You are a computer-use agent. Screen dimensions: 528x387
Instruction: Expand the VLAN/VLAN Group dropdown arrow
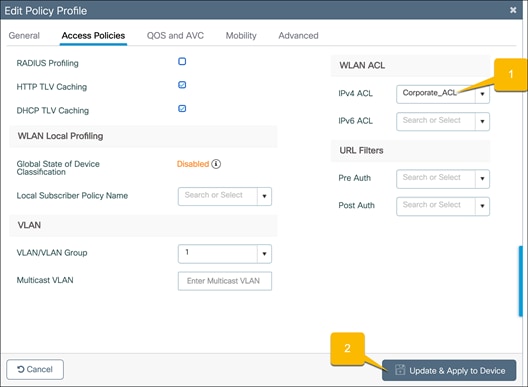[264, 254]
